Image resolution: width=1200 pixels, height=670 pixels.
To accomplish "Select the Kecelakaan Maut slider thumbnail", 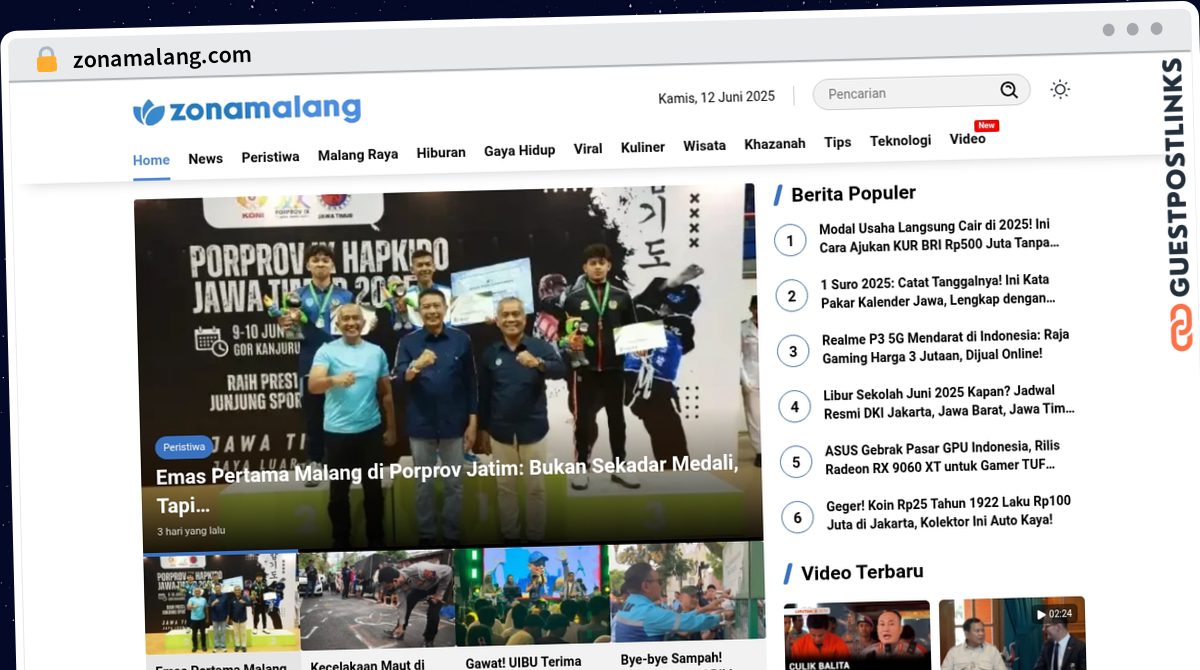I will [x=377, y=600].
